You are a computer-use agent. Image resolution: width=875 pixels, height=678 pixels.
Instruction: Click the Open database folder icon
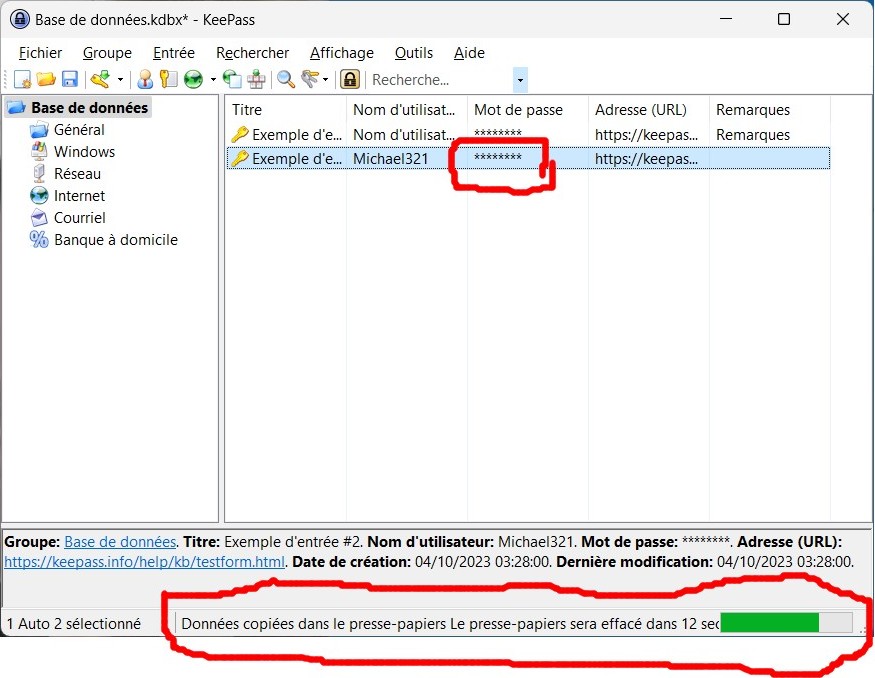tap(46, 80)
